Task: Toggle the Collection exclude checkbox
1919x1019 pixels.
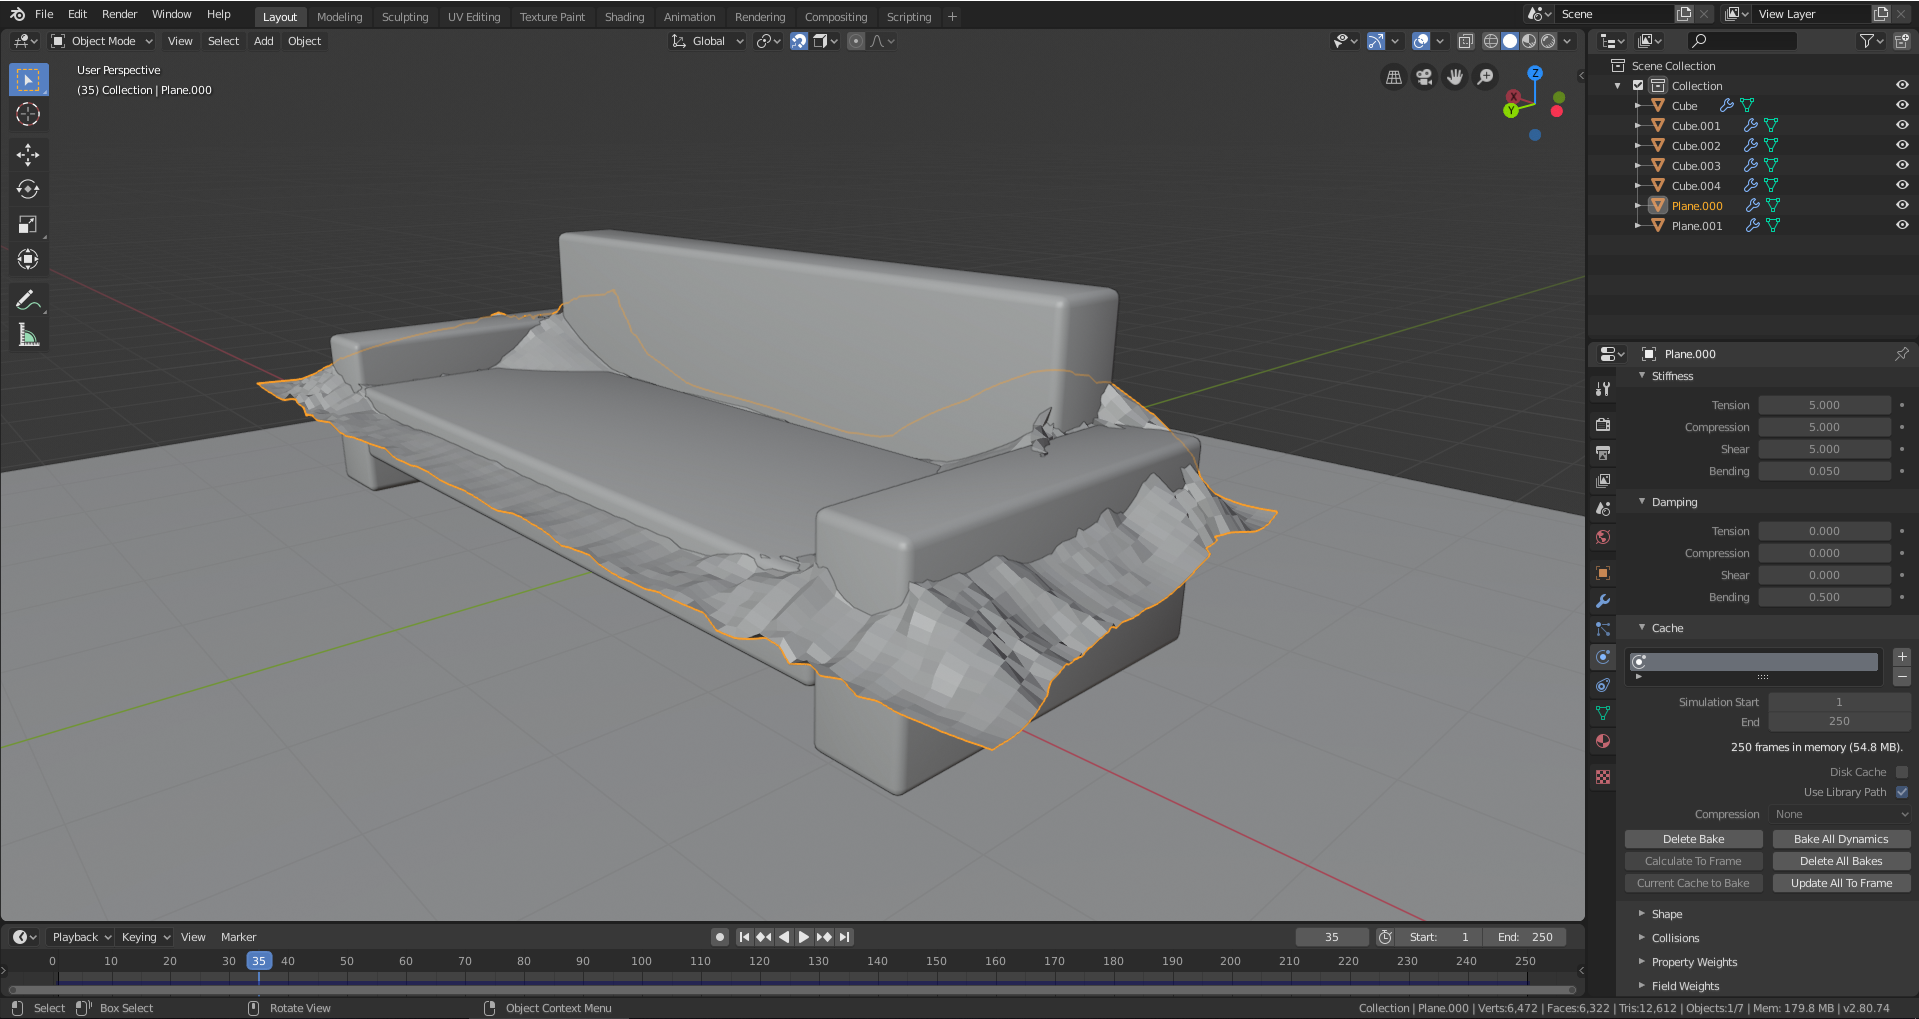Action: [x=1638, y=86]
